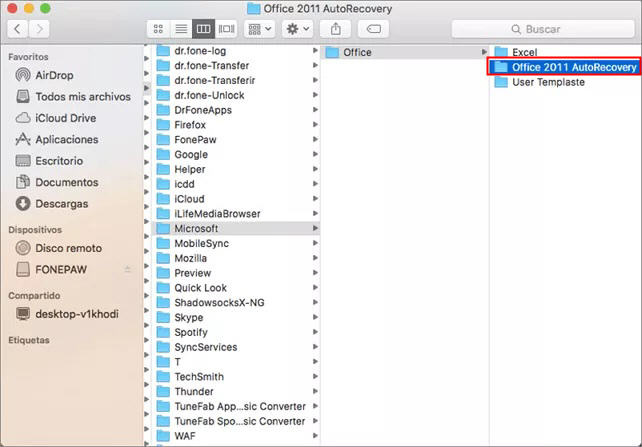Viewport: 642px width, 447px height.
Task: Switch to list view
Action: [x=181, y=29]
